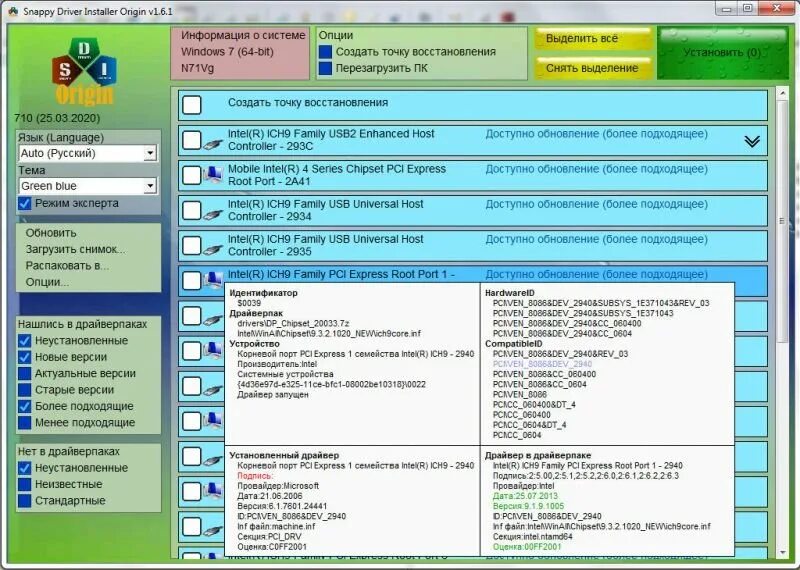Tick checkbox for USB Universal Host Controller 2934
Viewport: 800px width, 570px height.
point(192,210)
